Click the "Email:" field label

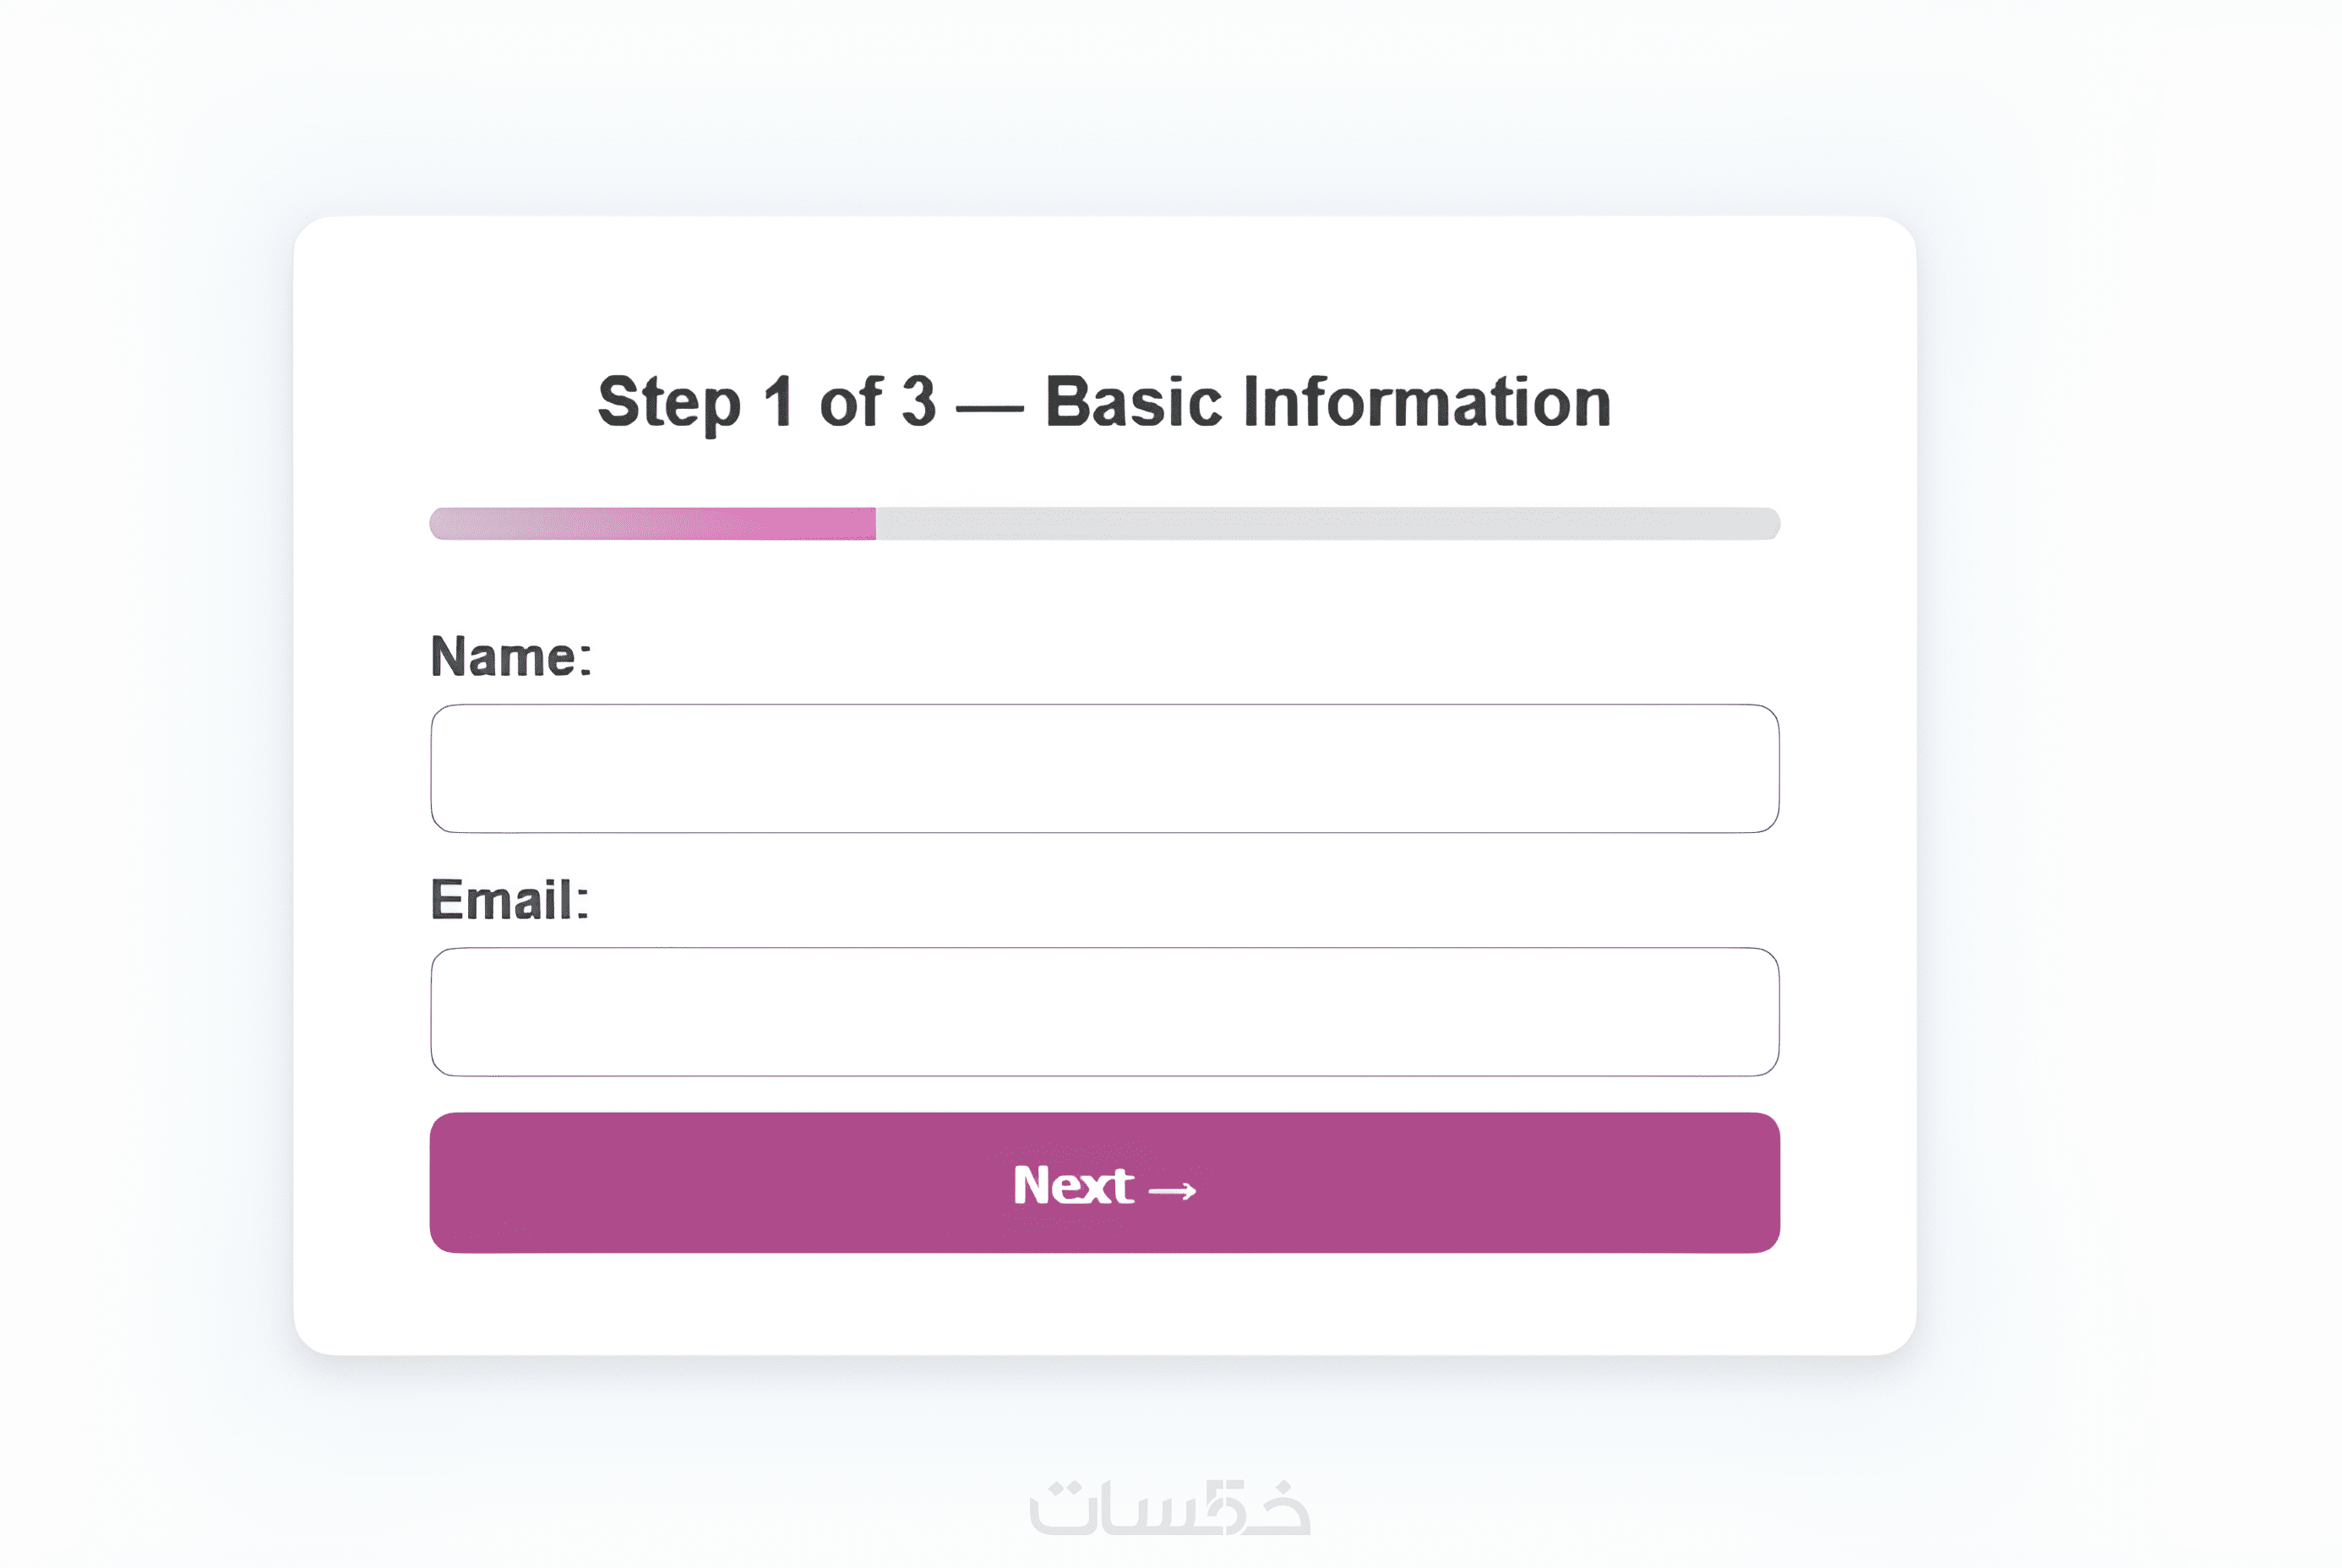pos(509,900)
